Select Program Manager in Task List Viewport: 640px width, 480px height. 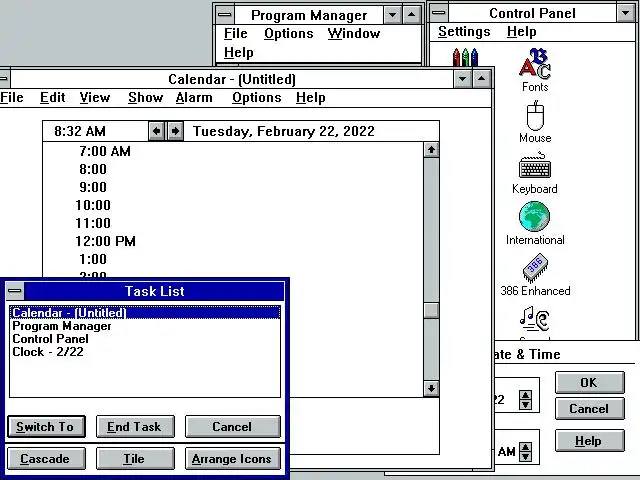145,326
